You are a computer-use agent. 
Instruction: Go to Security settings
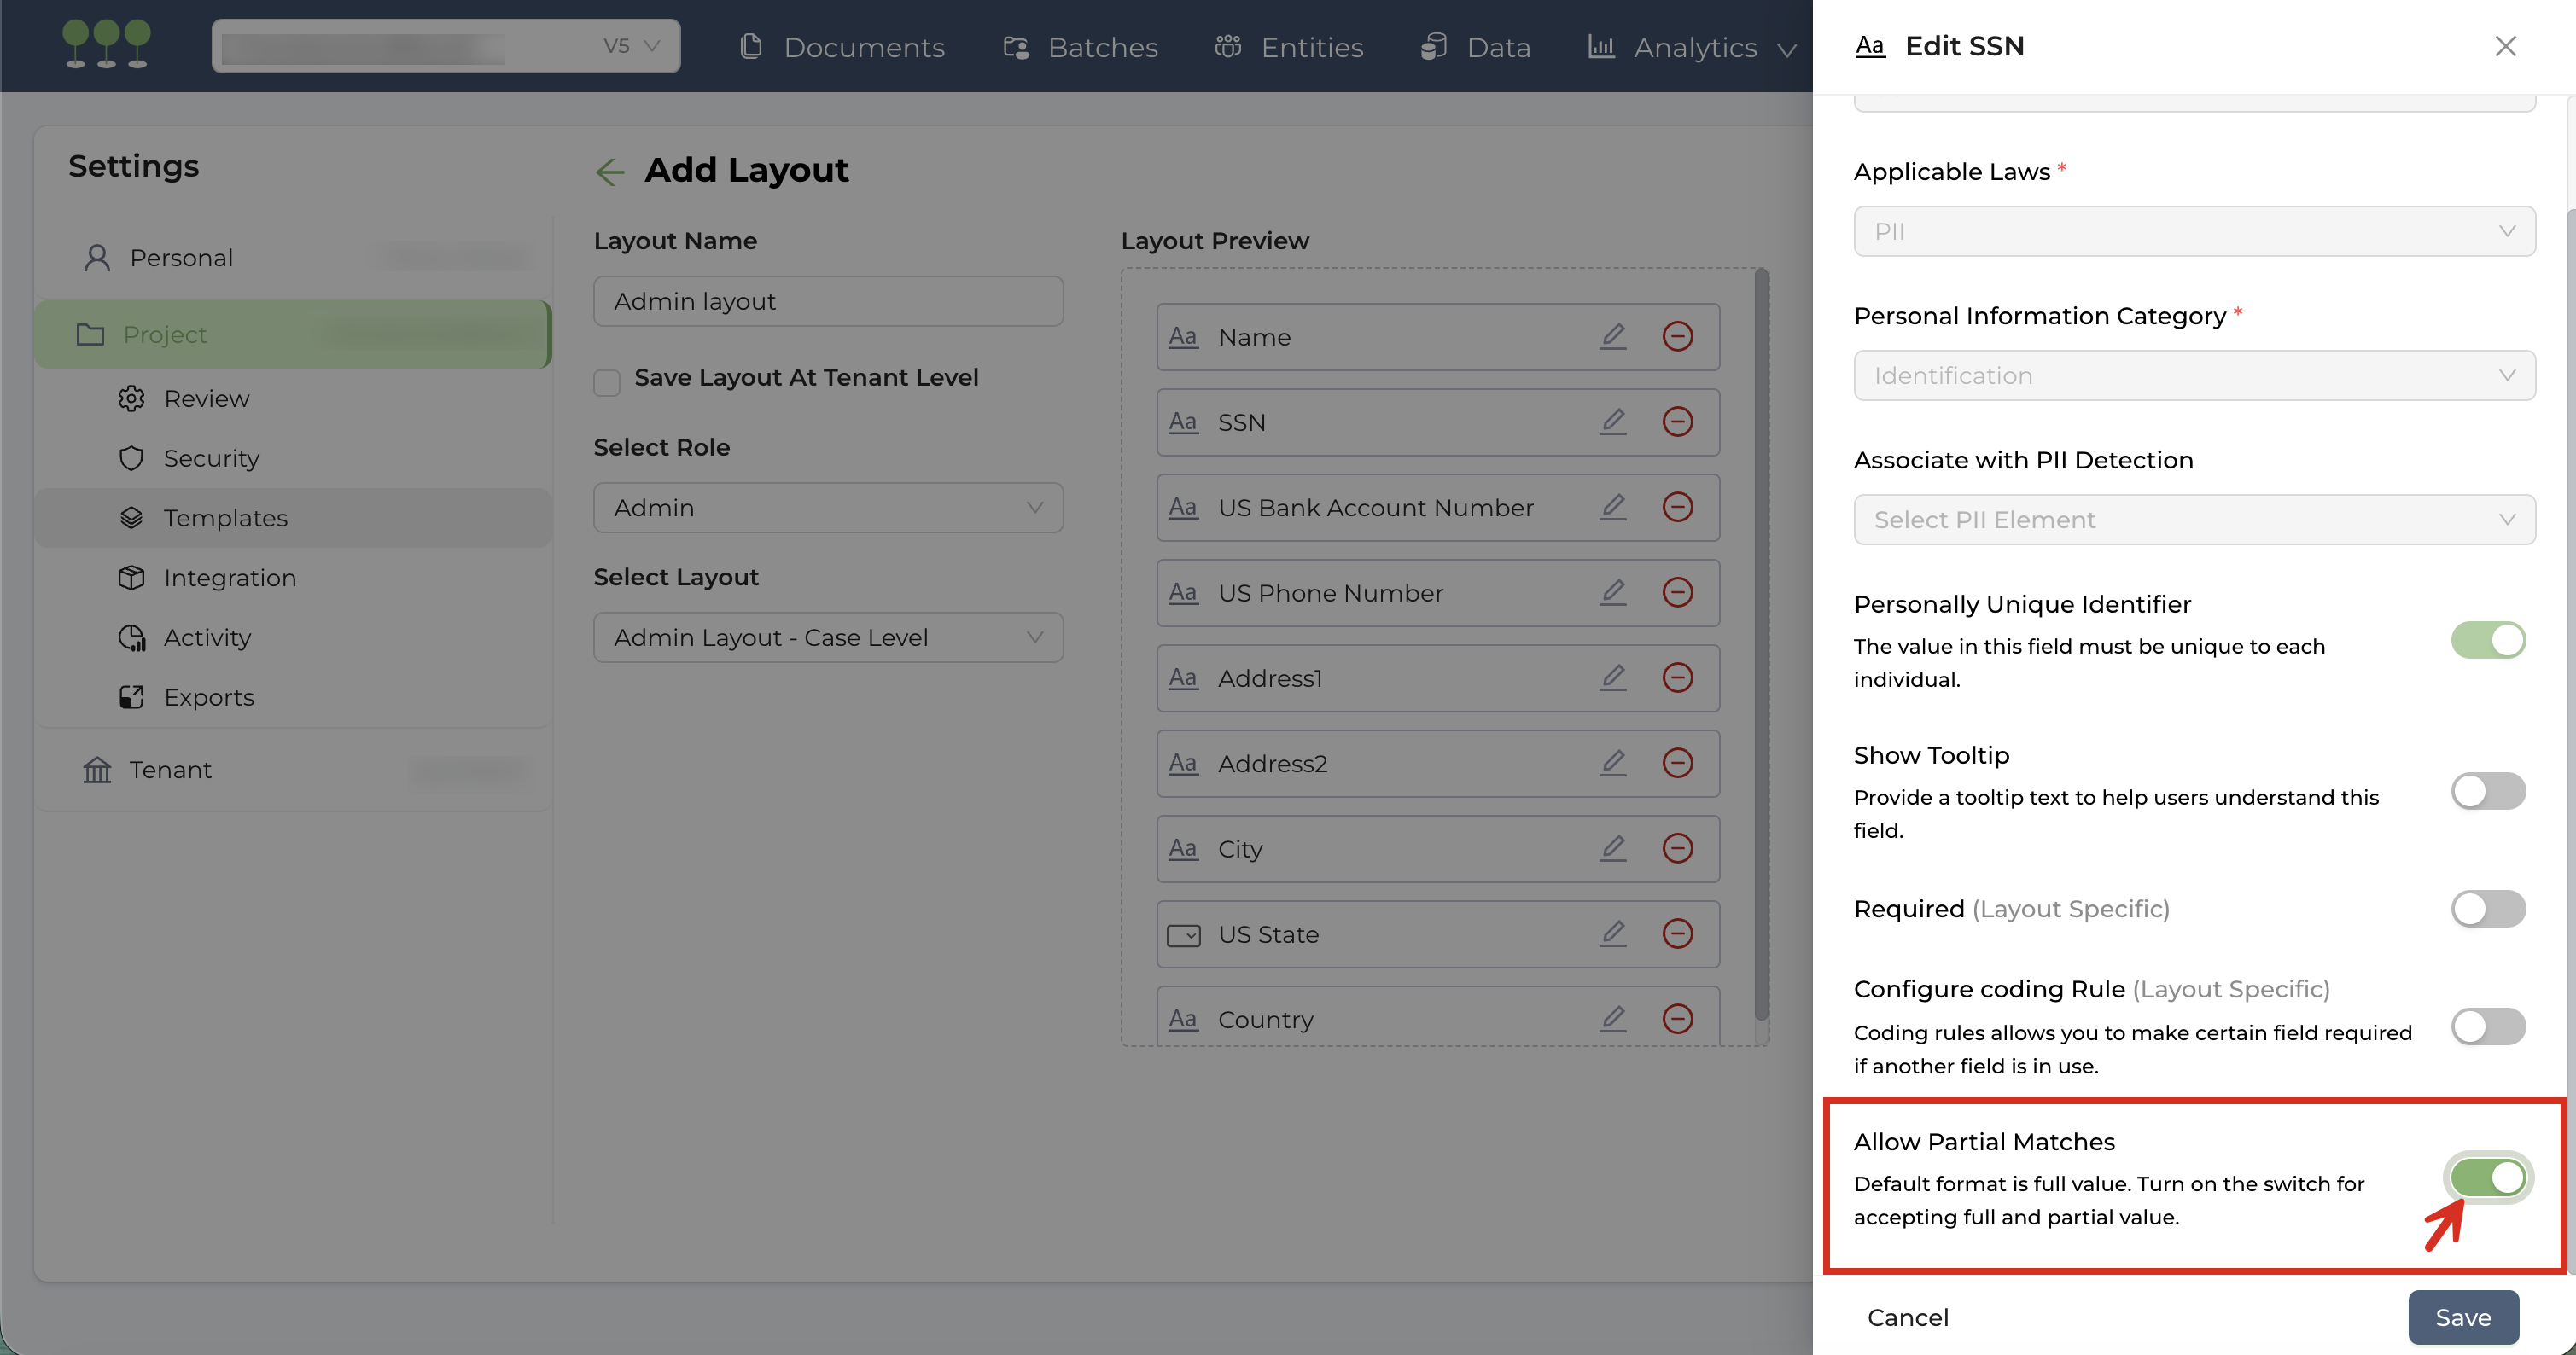coord(211,458)
